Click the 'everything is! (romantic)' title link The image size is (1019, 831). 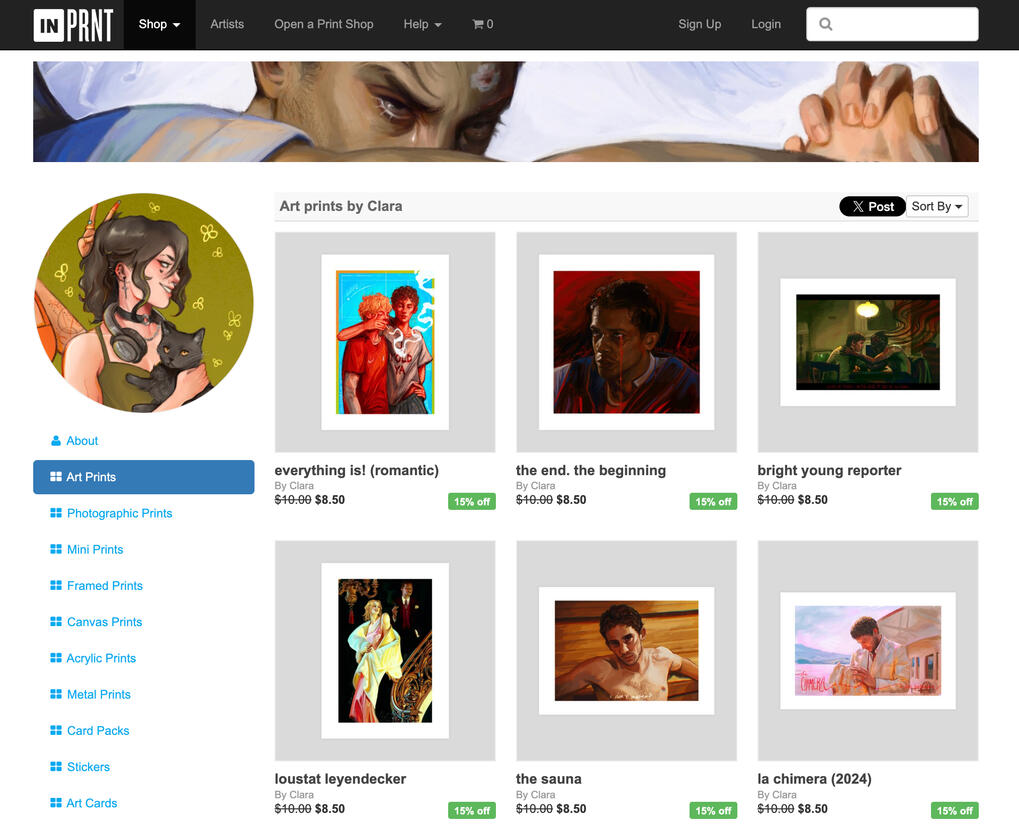[x=357, y=470]
